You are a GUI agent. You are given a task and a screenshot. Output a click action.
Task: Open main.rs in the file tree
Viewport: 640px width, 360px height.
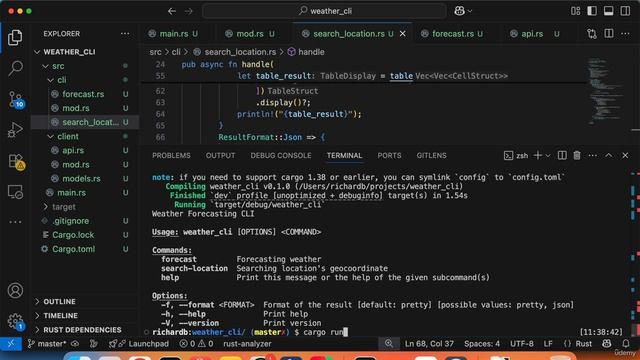pos(71,193)
